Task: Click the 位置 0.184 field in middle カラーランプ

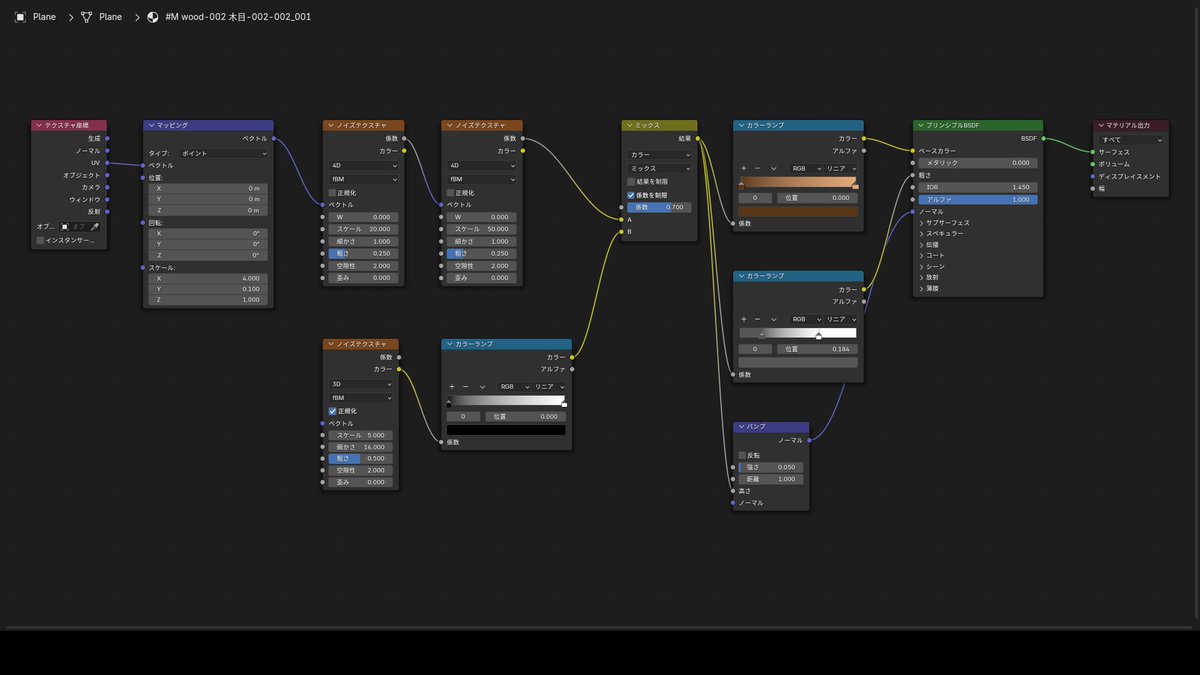Action: 816,349
